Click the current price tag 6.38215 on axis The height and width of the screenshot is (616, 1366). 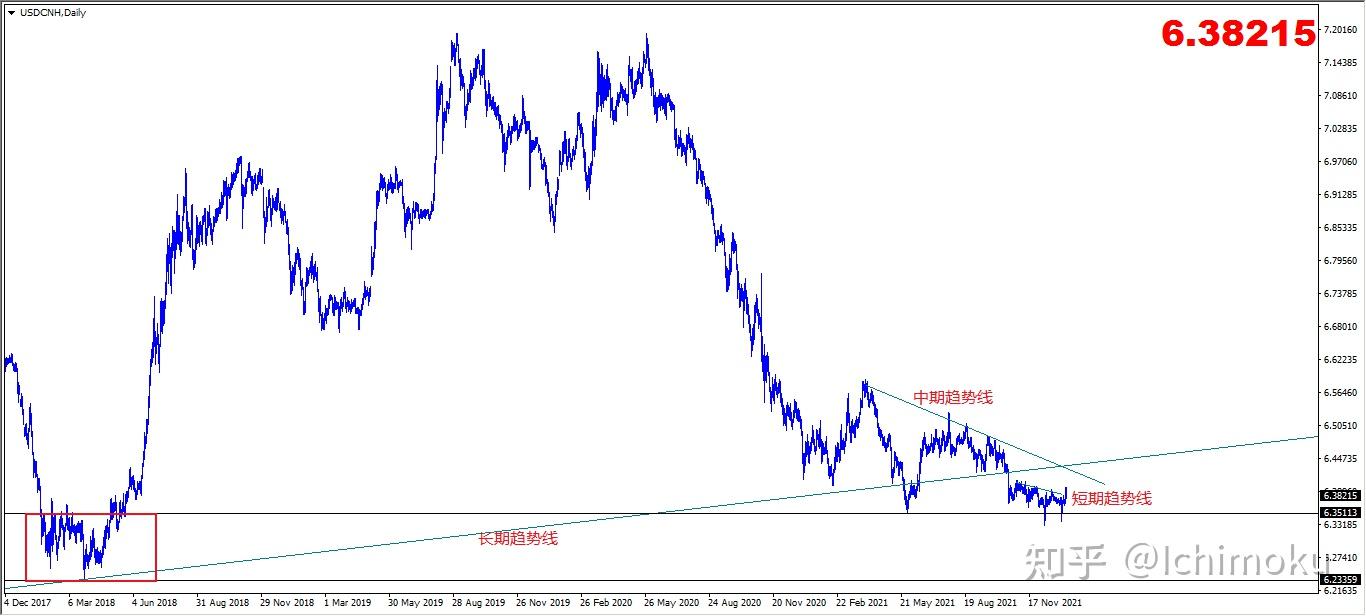[1340, 495]
